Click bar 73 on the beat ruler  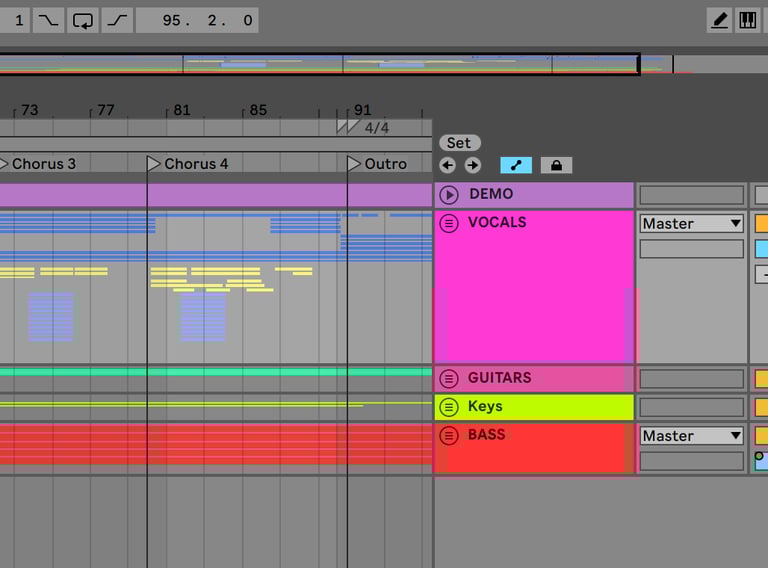coord(29,110)
